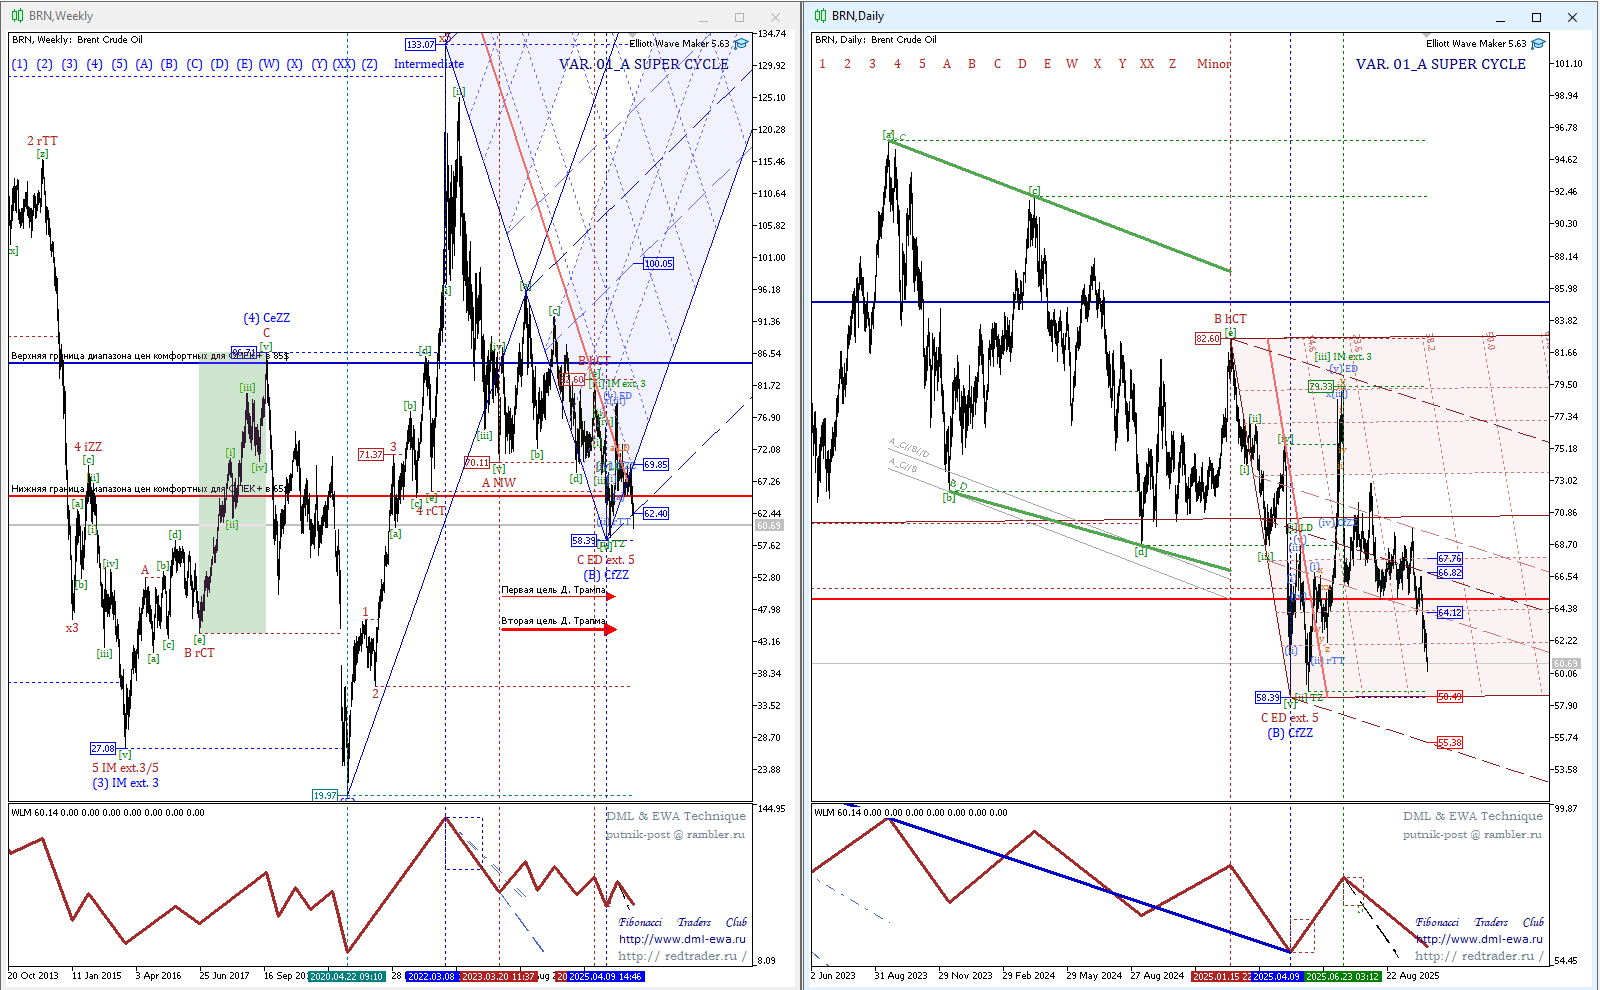Select the blue (1) wave label in Weekly chart
This screenshot has height=990, width=1600.
point(20,64)
